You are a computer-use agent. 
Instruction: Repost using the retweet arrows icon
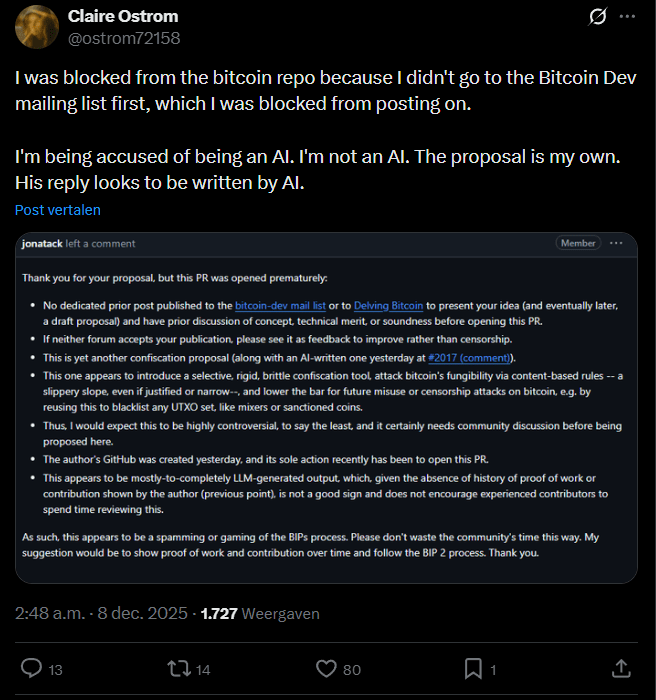(x=178, y=668)
